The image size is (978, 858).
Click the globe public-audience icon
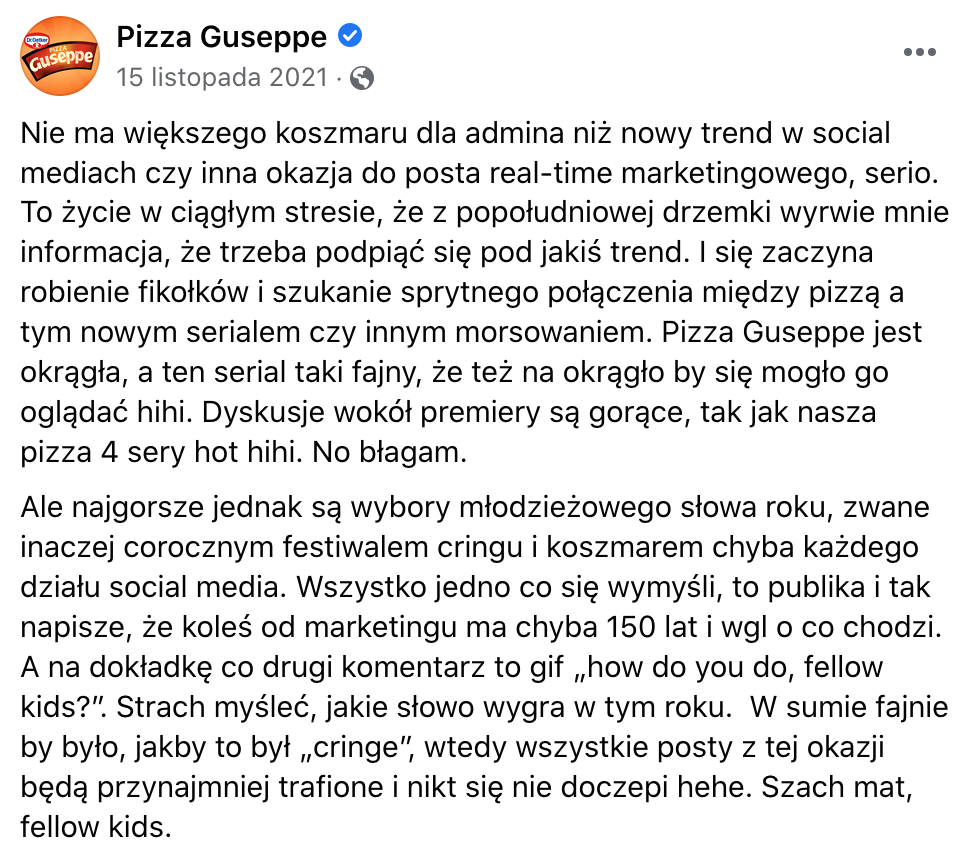(362, 78)
